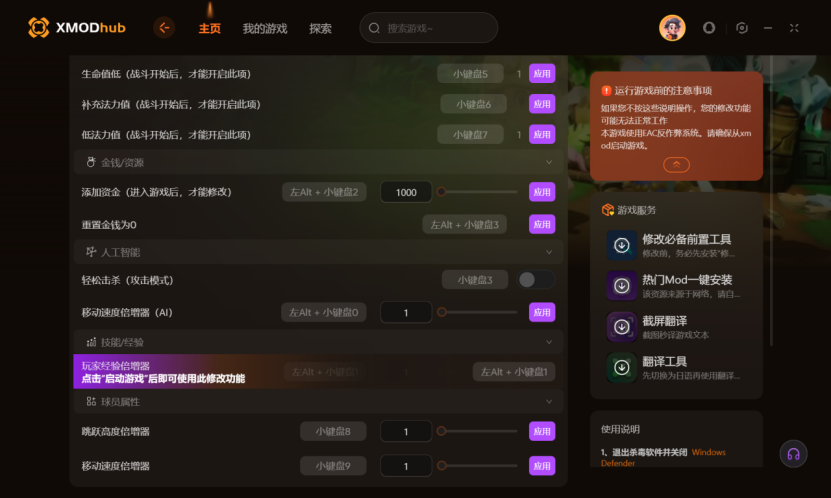Click the user avatar picture

(x=672, y=28)
